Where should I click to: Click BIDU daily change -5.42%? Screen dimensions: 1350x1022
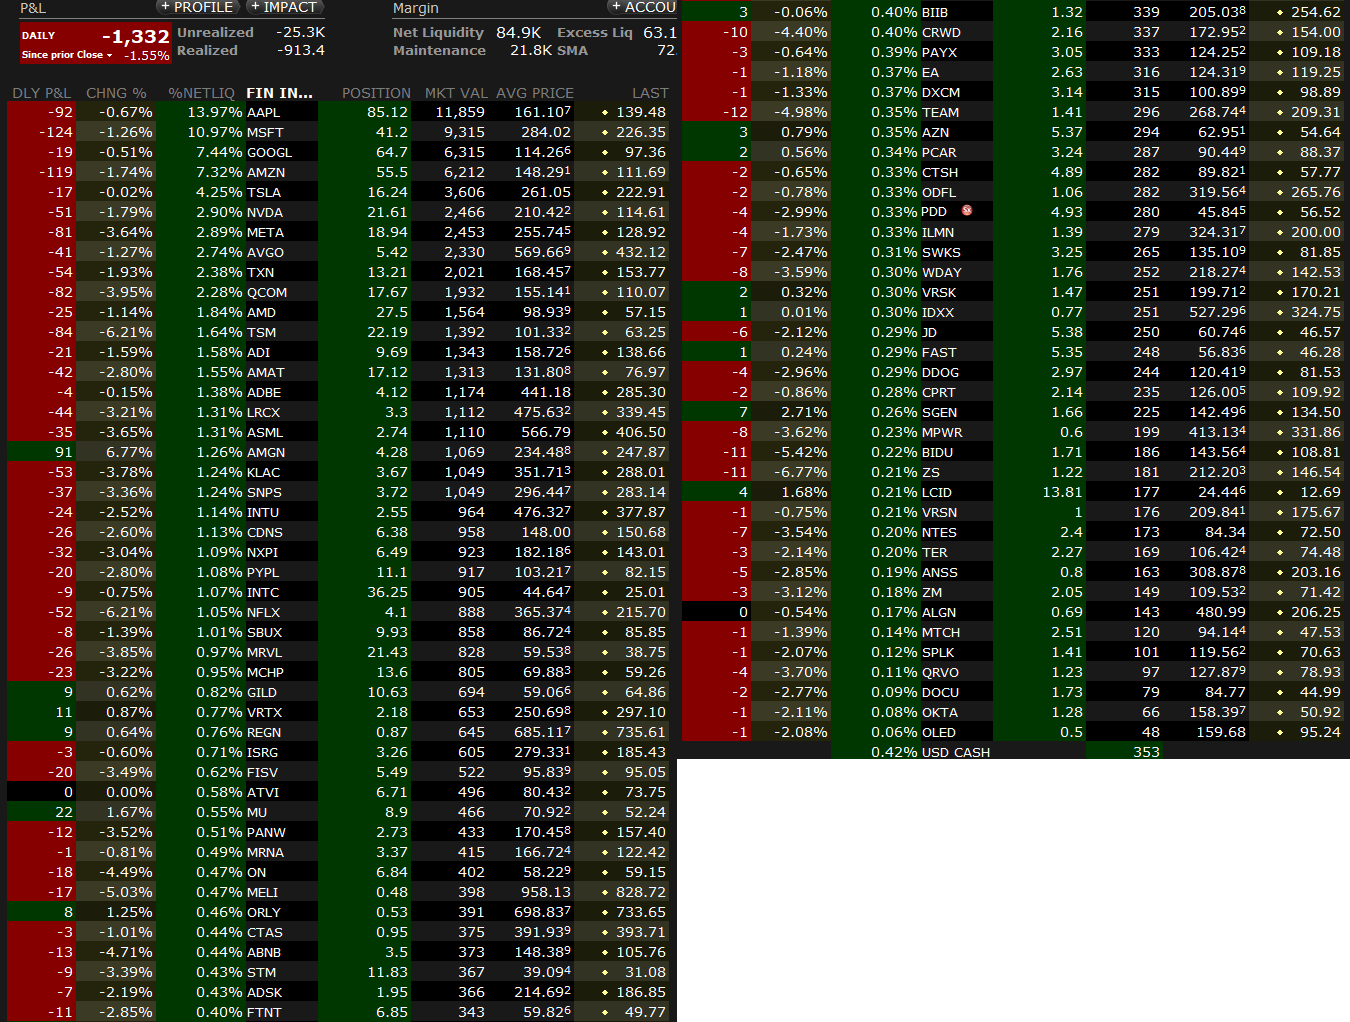[801, 452]
